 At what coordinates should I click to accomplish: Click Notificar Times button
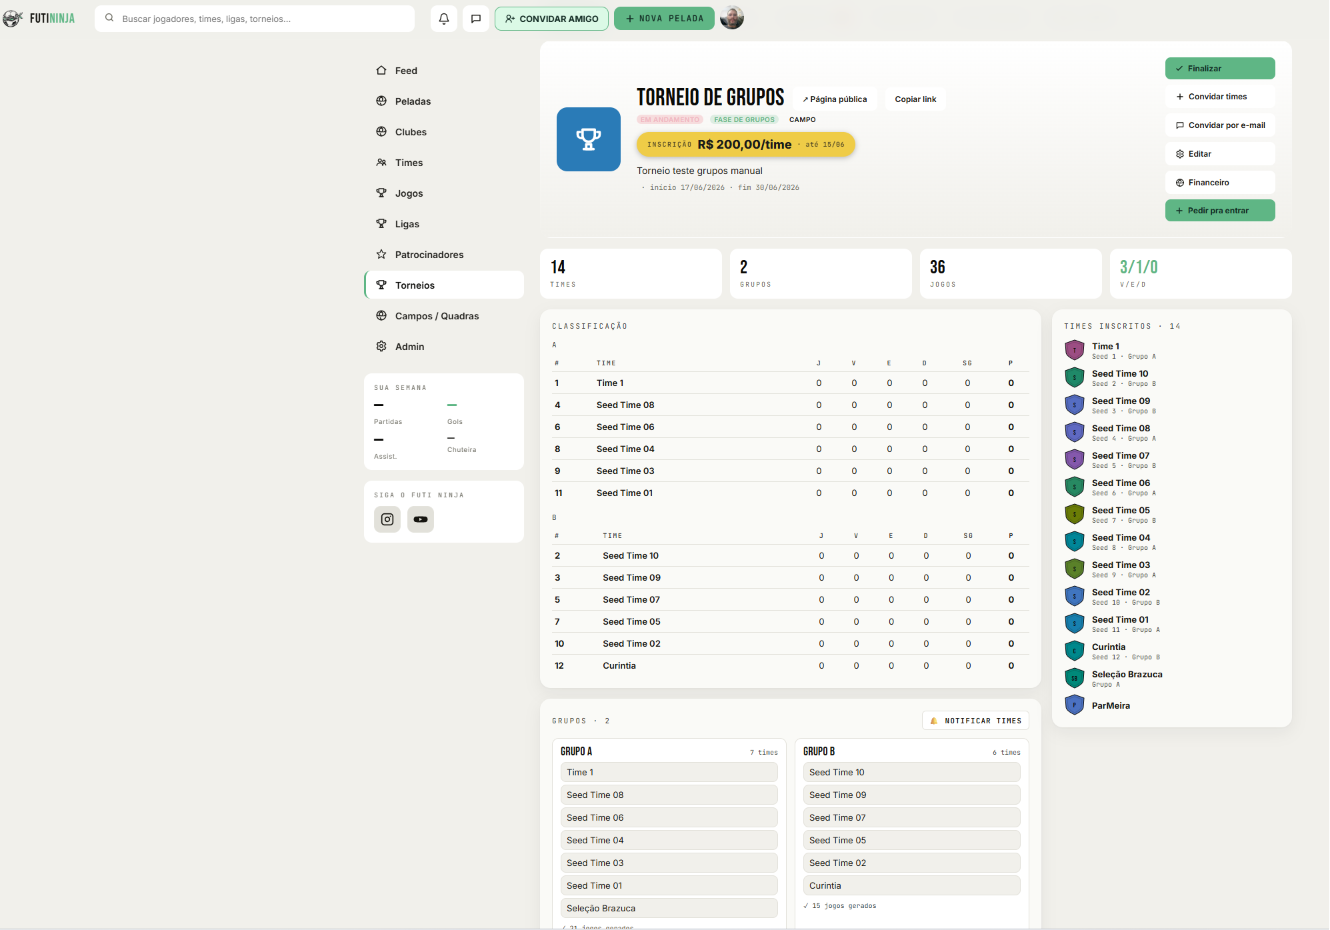(975, 720)
